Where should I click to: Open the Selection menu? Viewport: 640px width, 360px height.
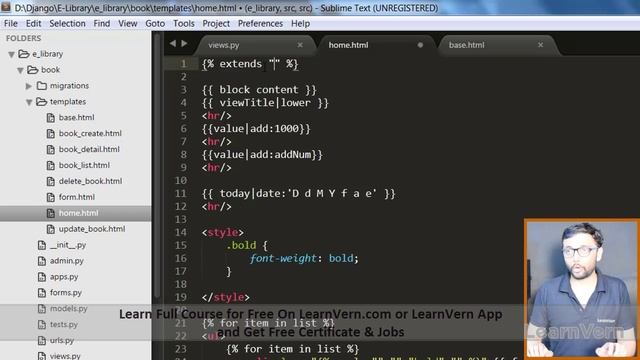67,24
